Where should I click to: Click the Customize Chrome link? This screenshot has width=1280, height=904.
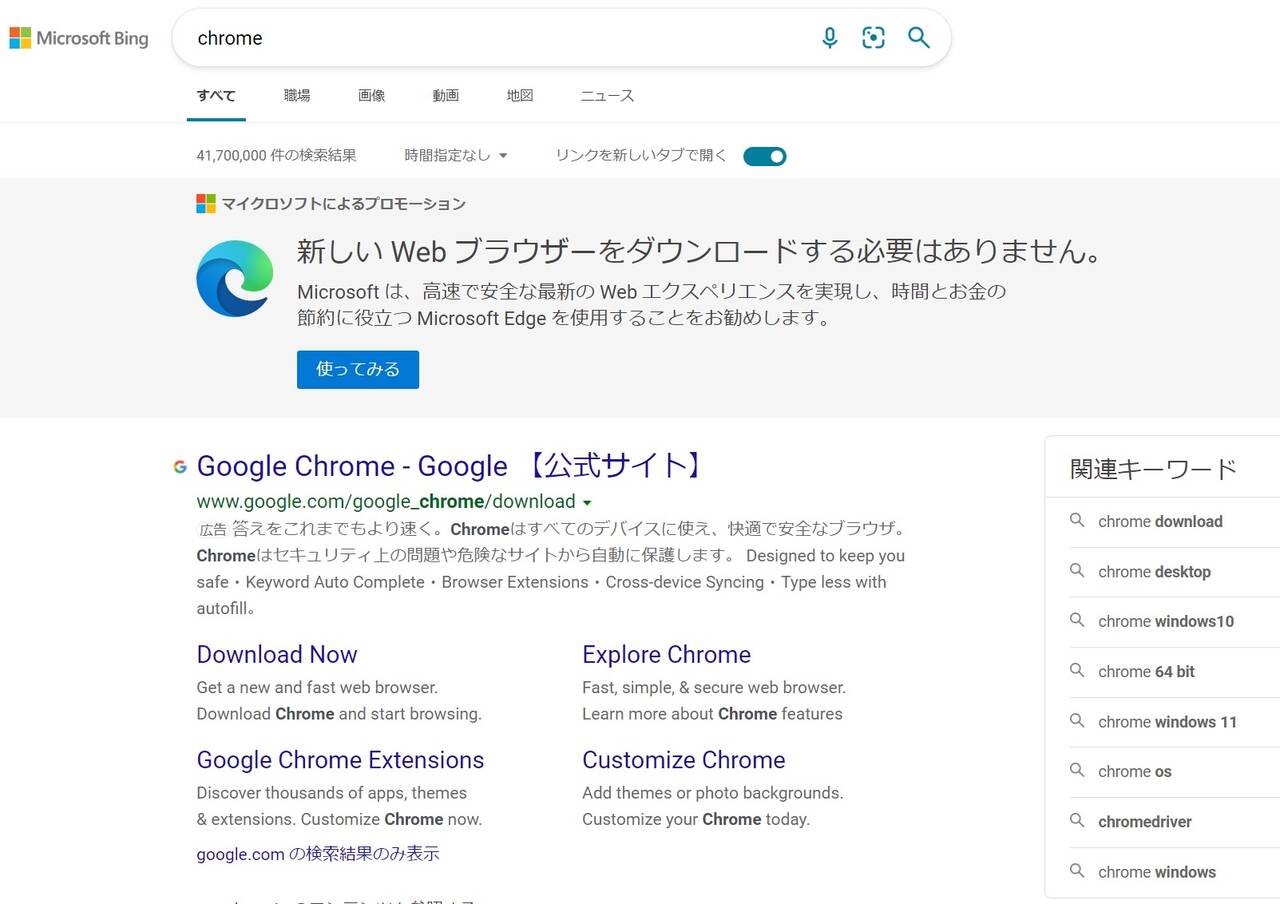point(683,760)
